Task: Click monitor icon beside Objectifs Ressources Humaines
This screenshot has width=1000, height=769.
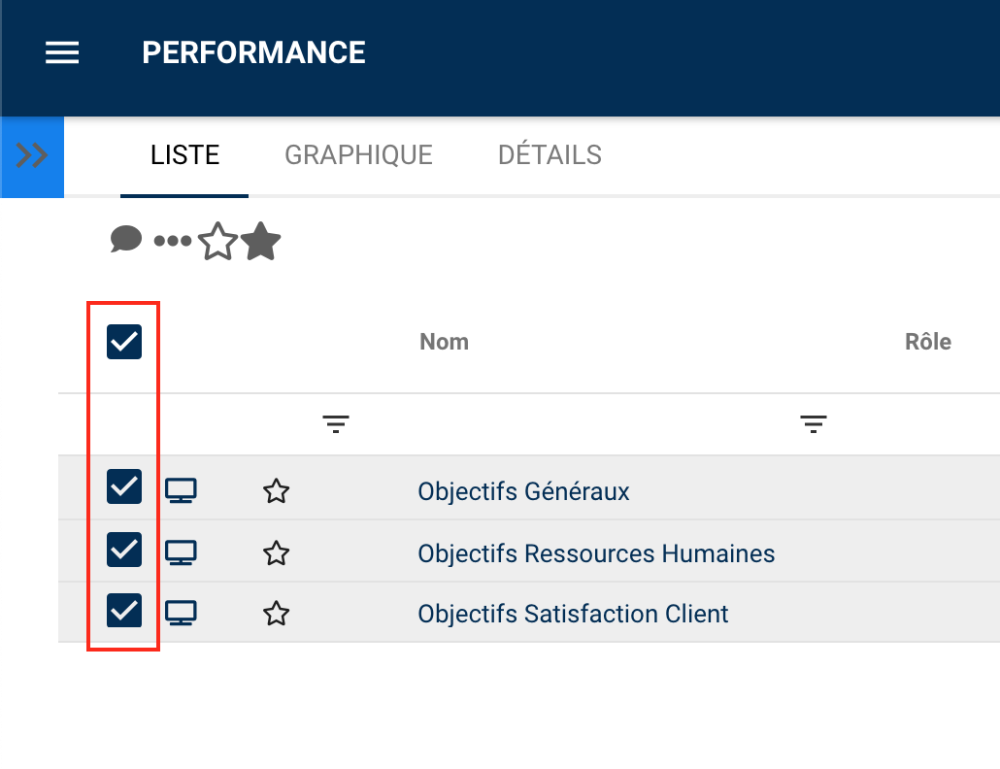Action: pyautogui.click(x=181, y=552)
